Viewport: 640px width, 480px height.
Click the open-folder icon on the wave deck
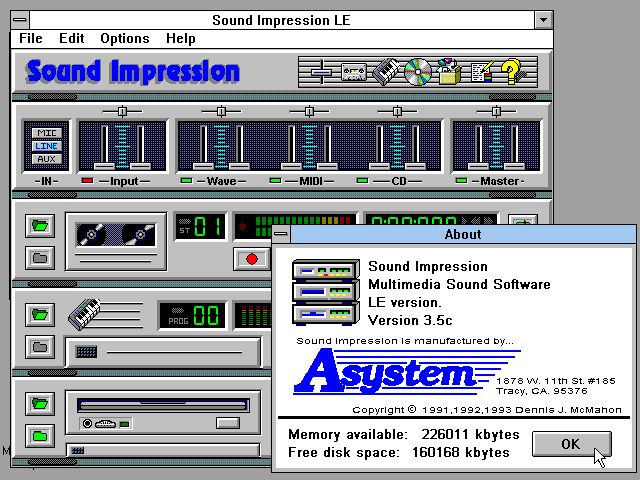point(40,225)
